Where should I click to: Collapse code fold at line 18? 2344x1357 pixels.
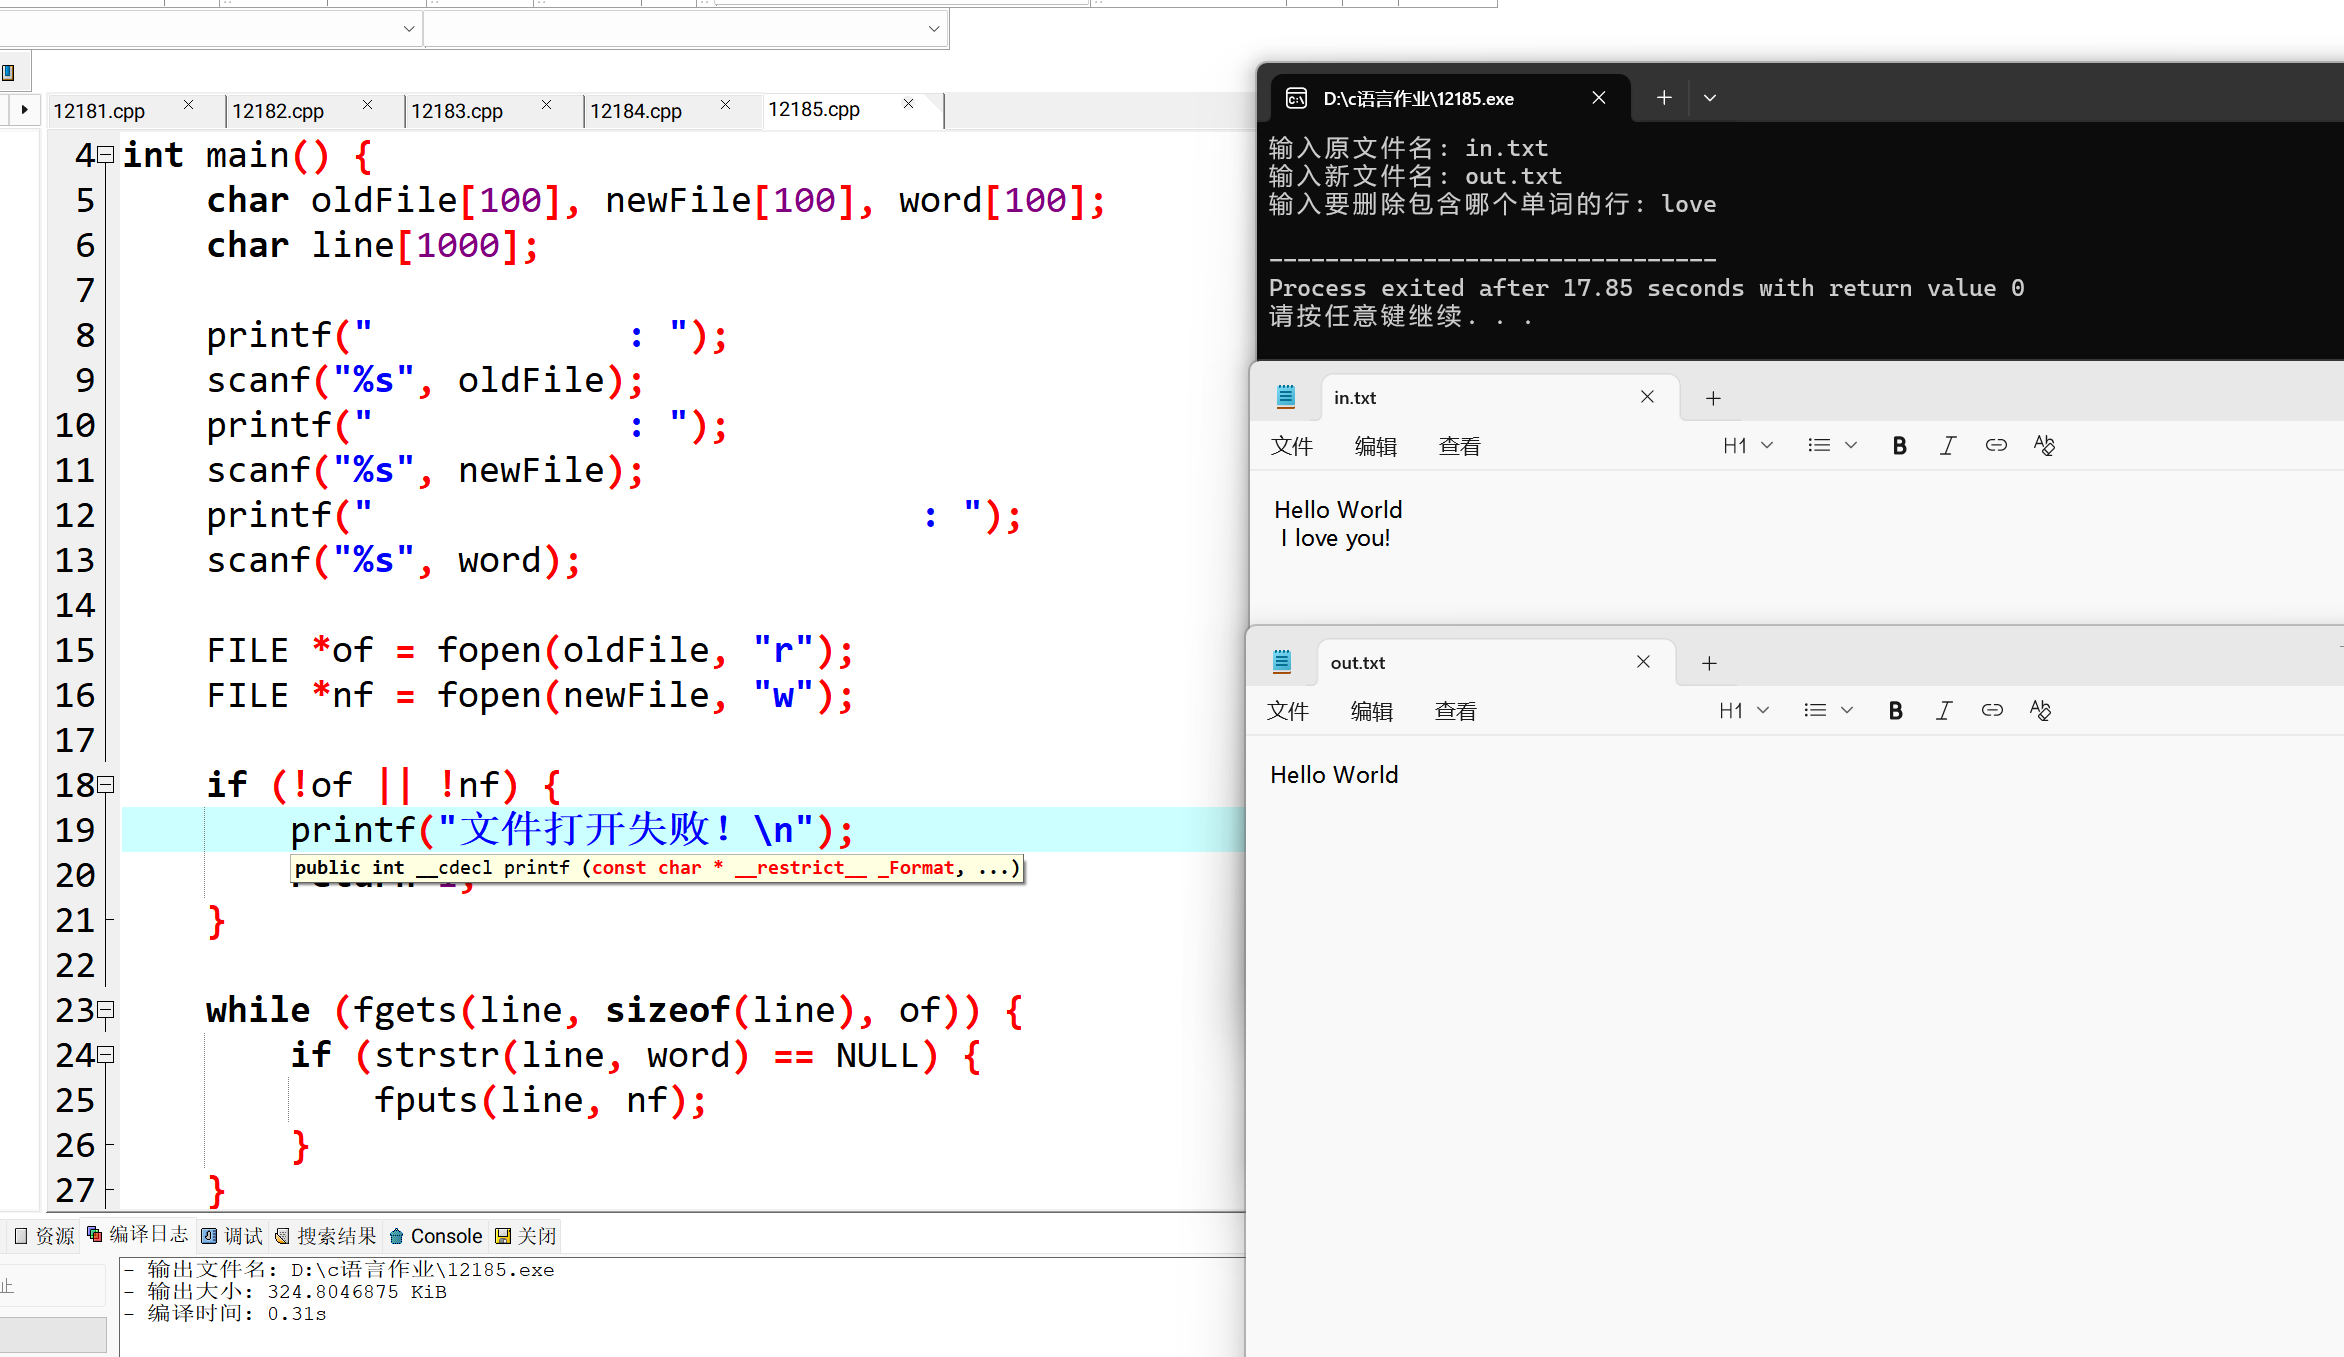tap(106, 785)
